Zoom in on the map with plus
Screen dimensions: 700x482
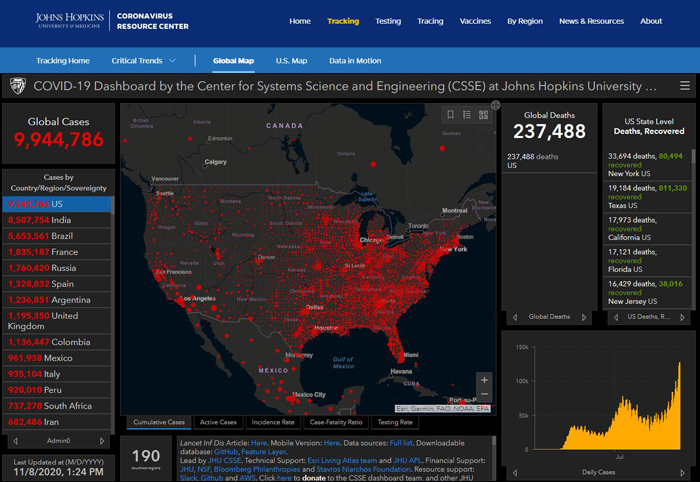pyautogui.click(x=484, y=380)
